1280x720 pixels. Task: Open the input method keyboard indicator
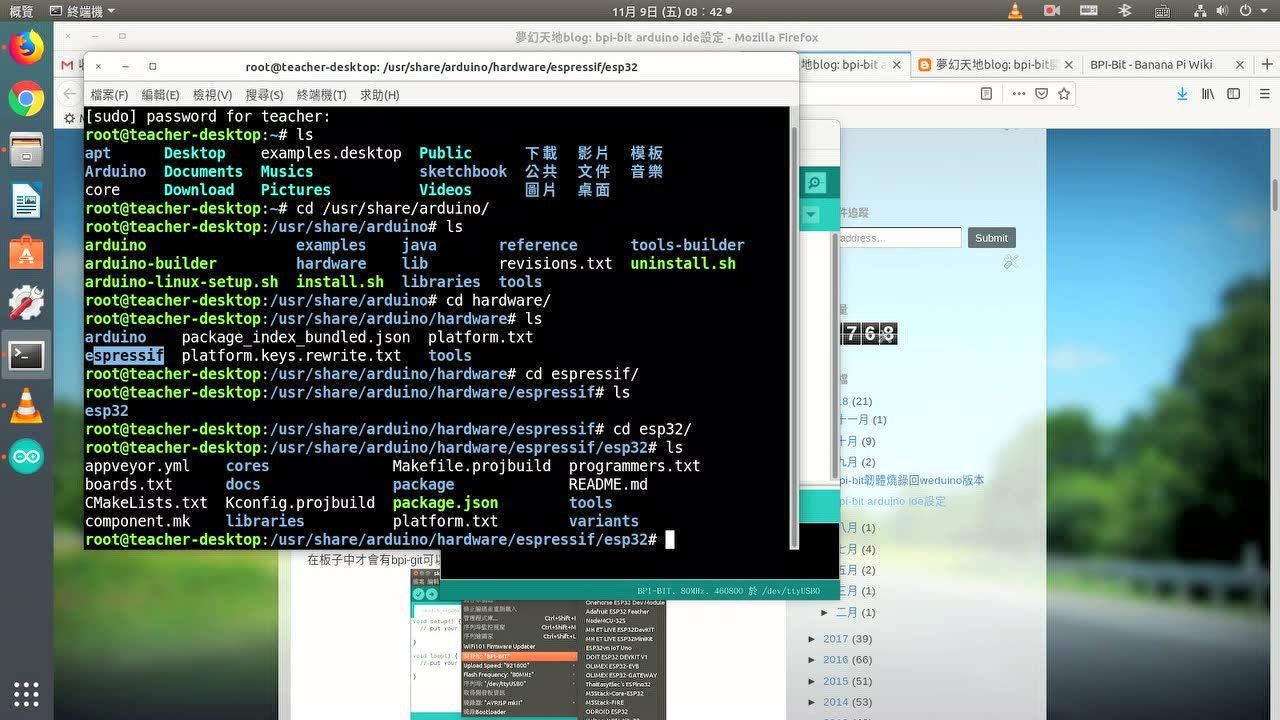point(1161,11)
